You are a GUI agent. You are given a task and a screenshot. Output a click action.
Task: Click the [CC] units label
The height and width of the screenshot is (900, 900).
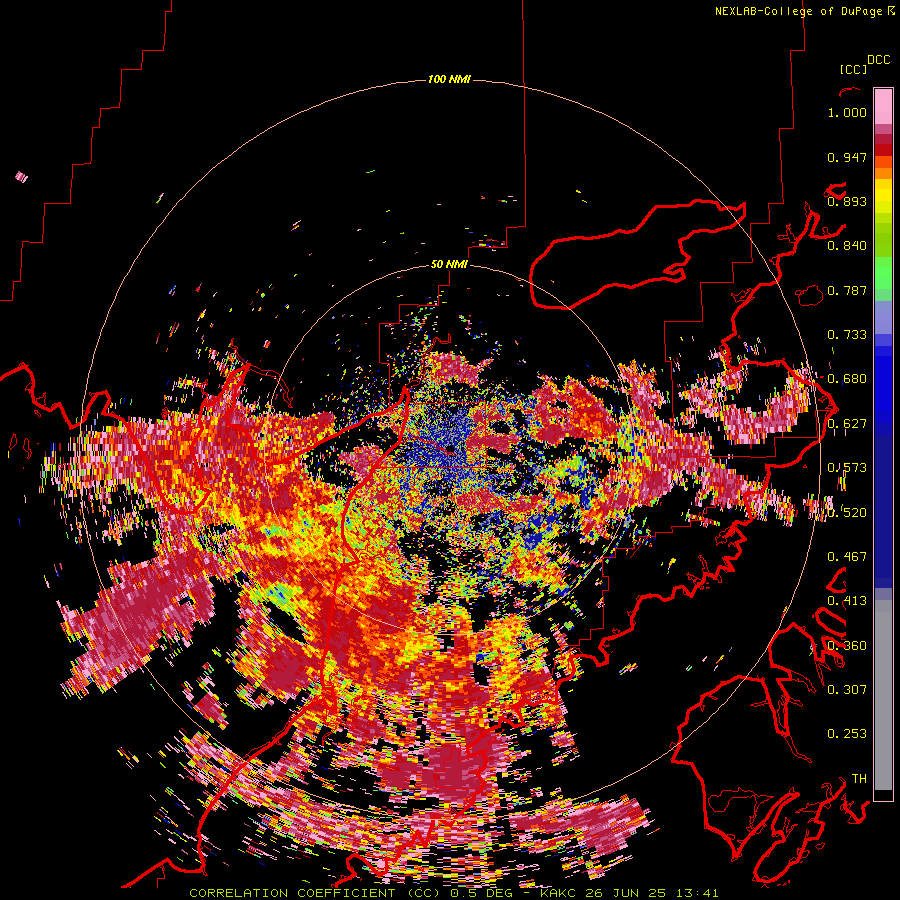[853, 69]
